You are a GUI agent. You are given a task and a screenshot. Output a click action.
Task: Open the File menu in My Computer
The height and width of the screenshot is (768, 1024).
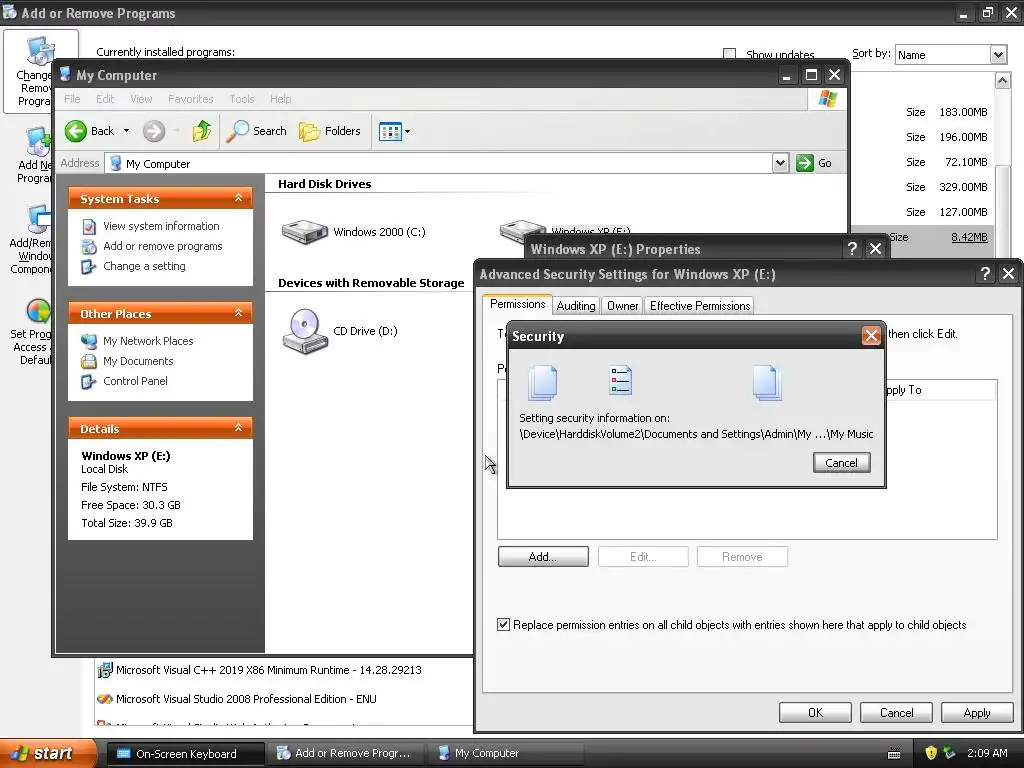click(72, 99)
